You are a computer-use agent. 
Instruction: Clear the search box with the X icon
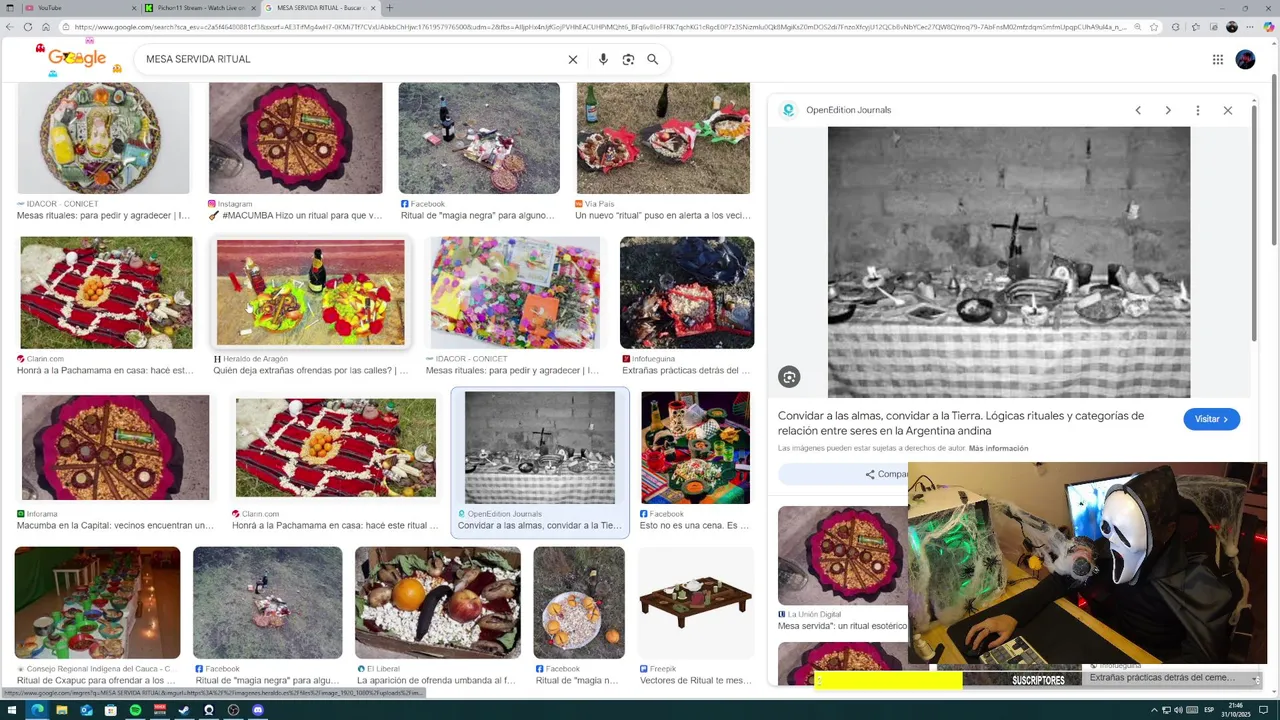tap(573, 59)
